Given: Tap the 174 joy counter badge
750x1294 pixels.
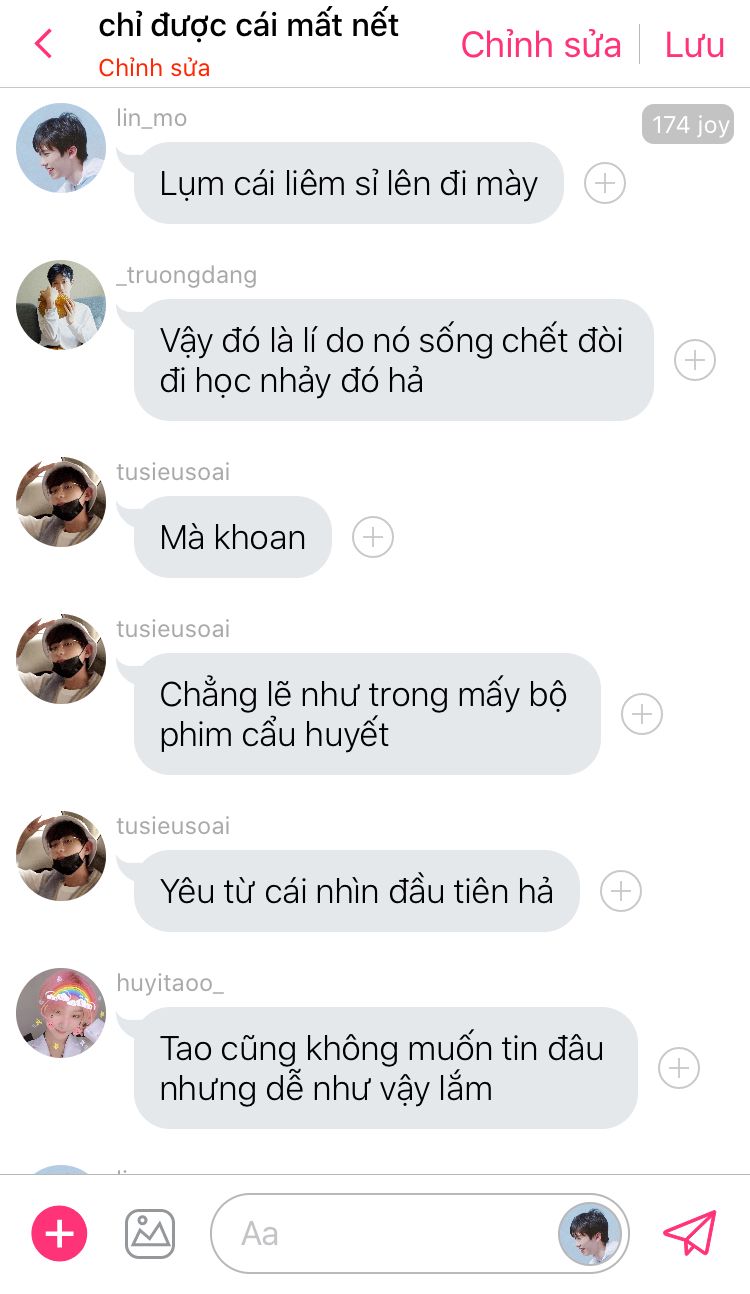Looking at the screenshot, I should point(690,125).
